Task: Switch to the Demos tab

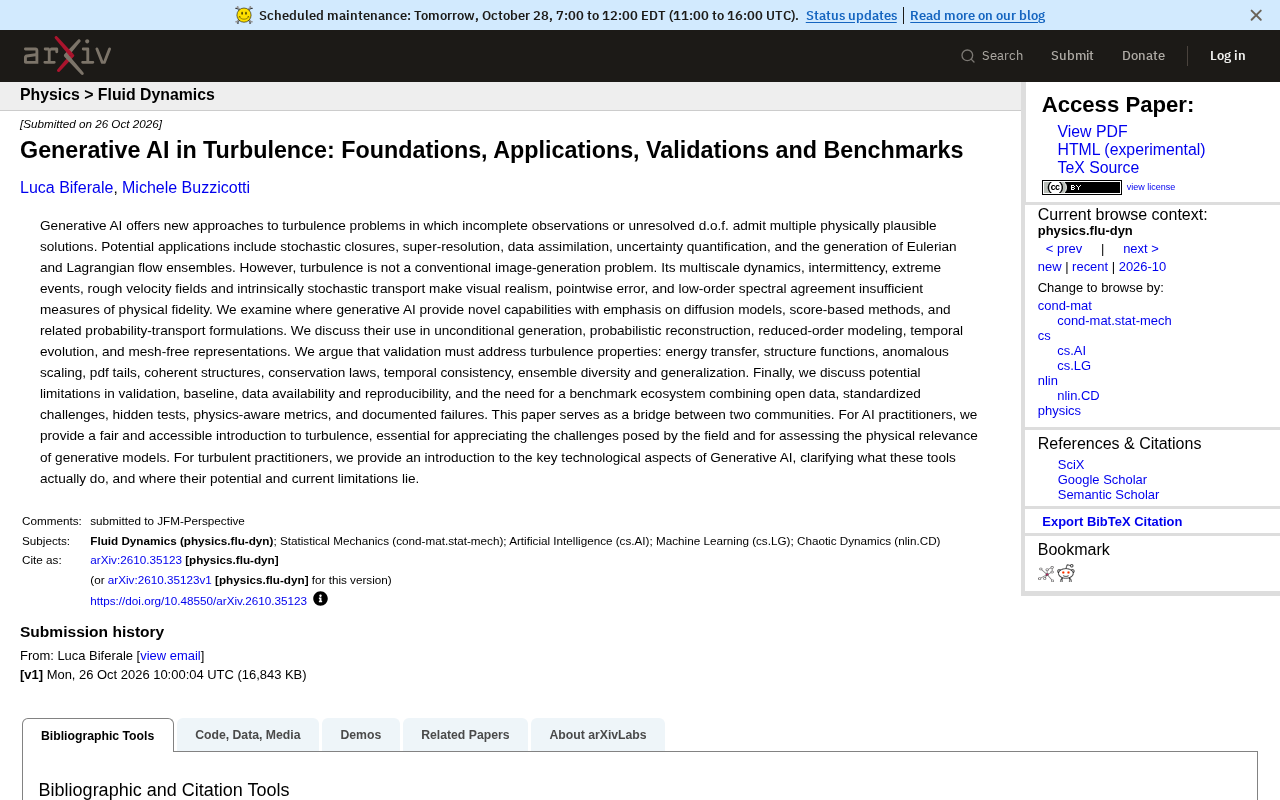Action: pyautogui.click(x=361, y=735)
